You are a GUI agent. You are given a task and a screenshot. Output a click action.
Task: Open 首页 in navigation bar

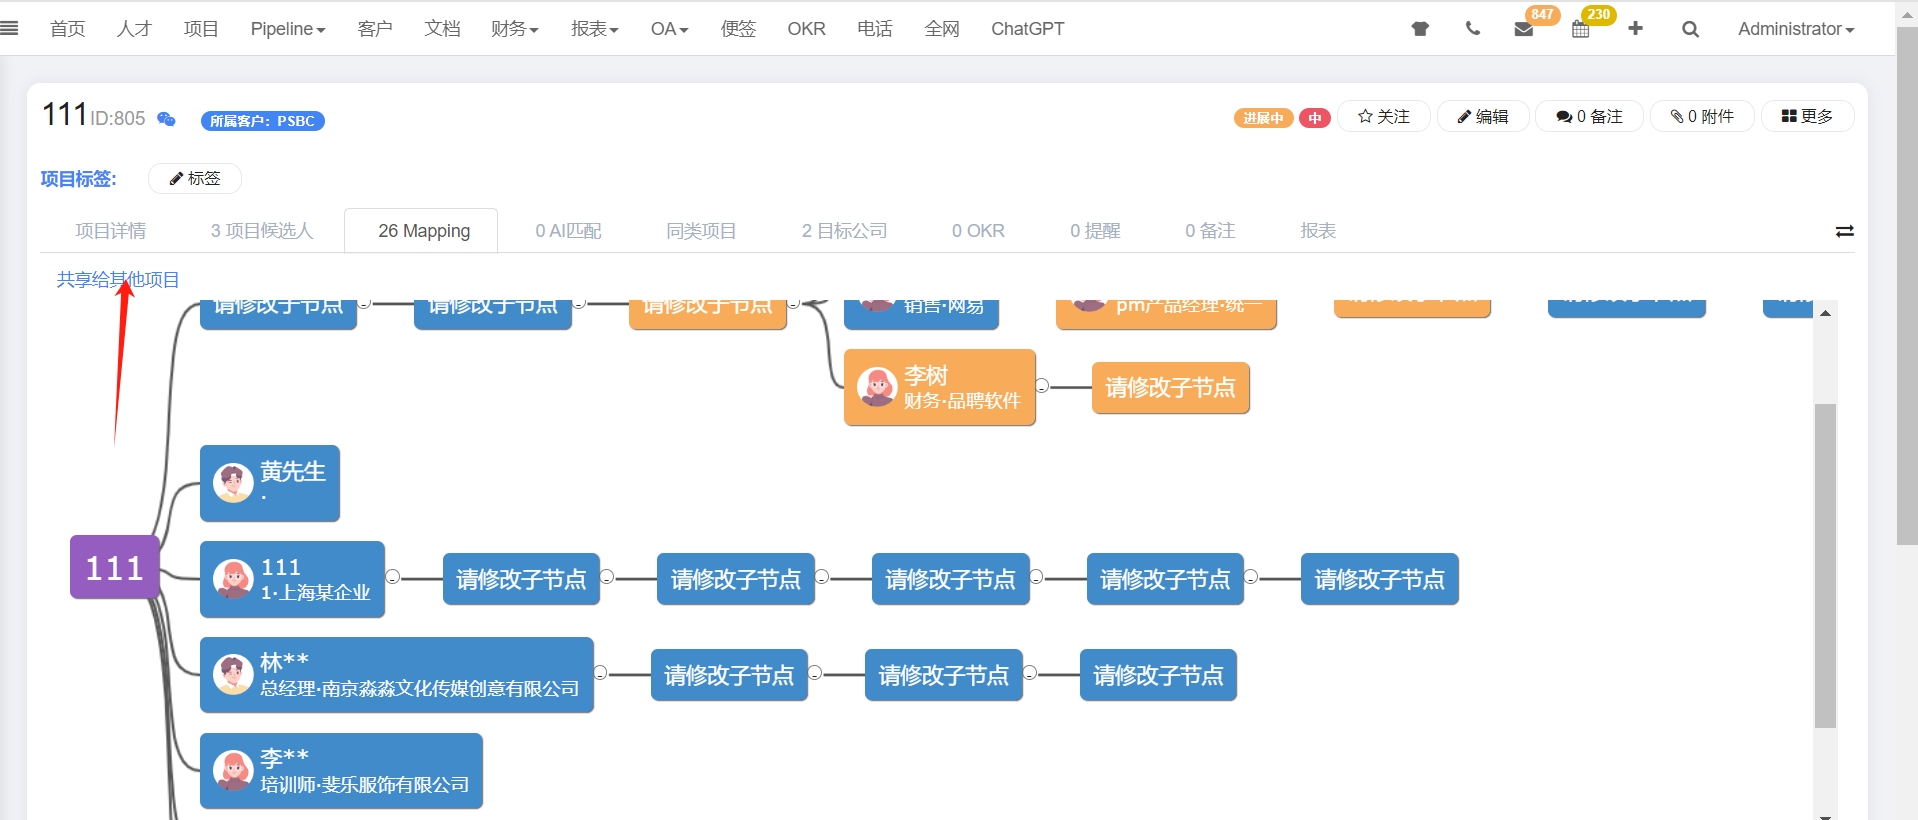tap(68, 29)
